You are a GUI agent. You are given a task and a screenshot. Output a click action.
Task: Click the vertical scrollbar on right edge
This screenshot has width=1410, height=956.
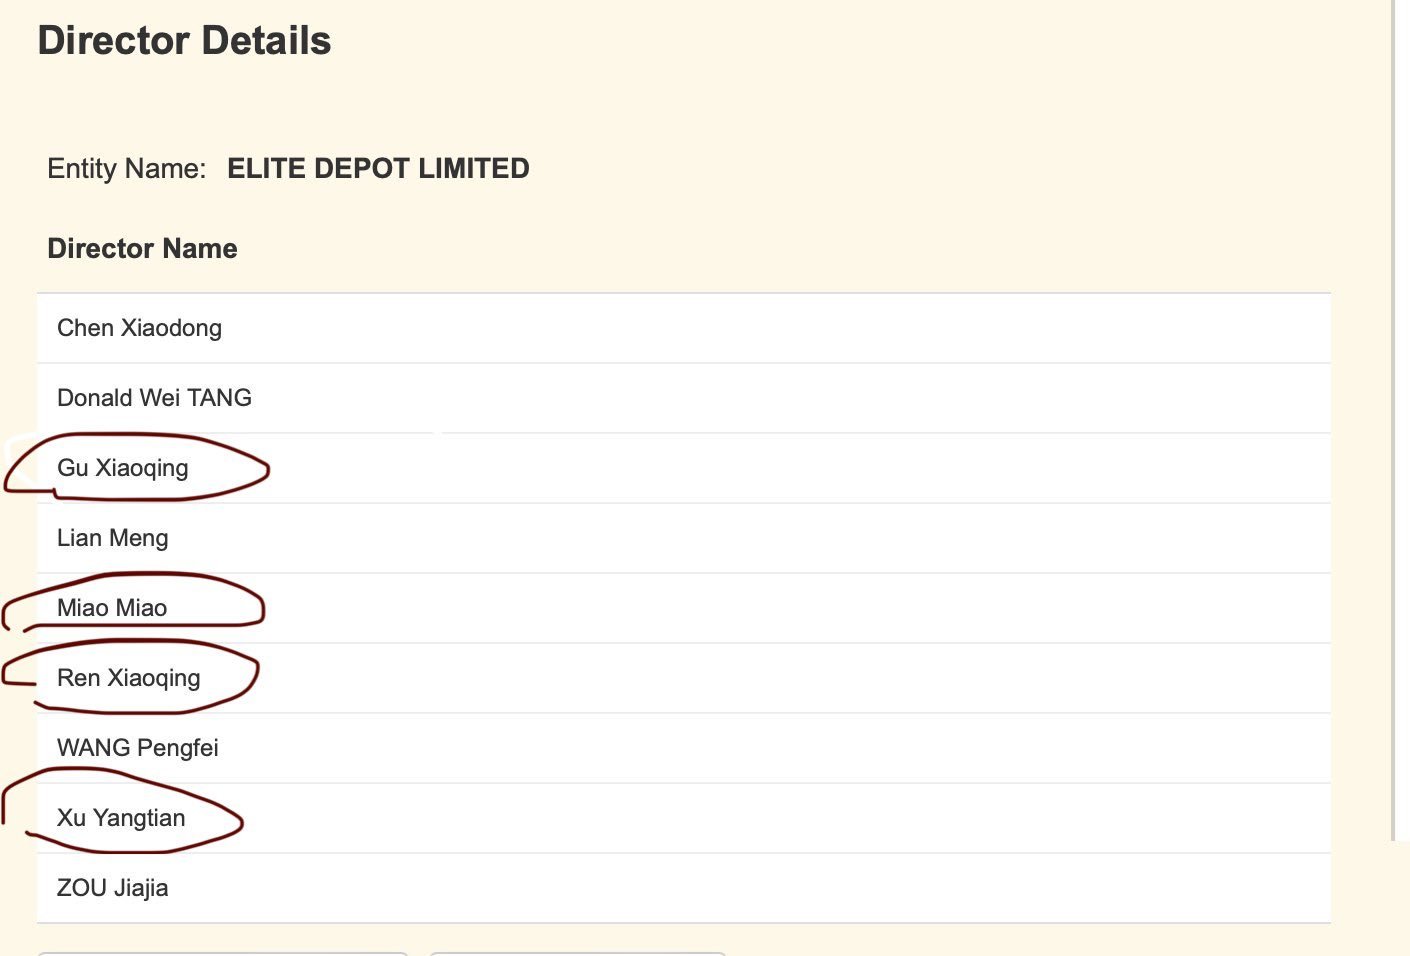coord(1393,420)
